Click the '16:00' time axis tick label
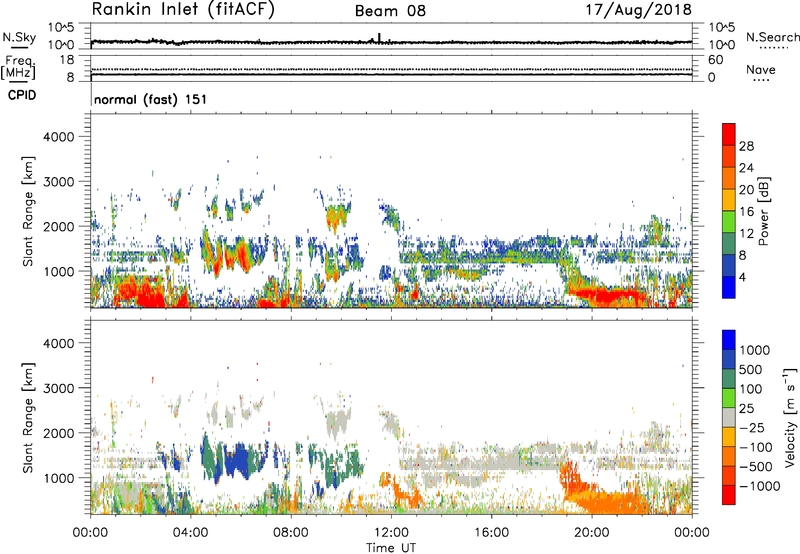 (491, 533)
